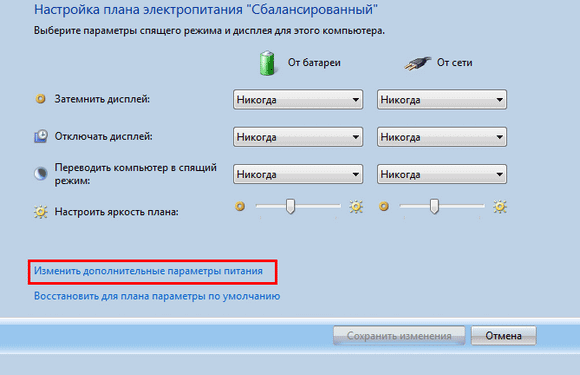The image size is (580, 375).
Task: Click the power plug icon
Action: point(417,63)
